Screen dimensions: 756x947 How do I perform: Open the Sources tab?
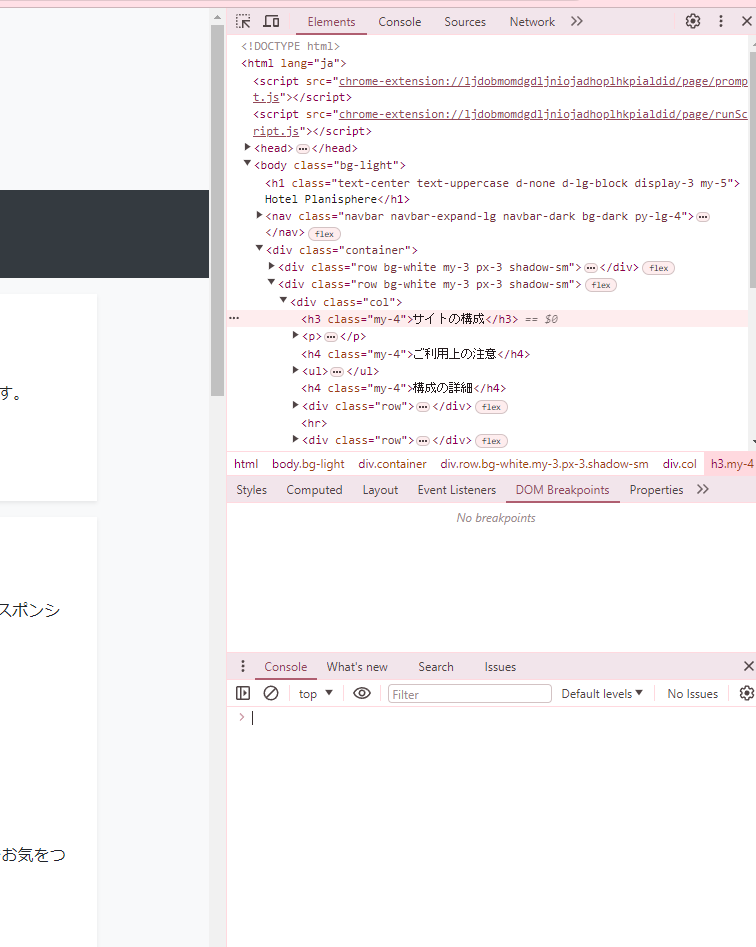click(464, 22)
